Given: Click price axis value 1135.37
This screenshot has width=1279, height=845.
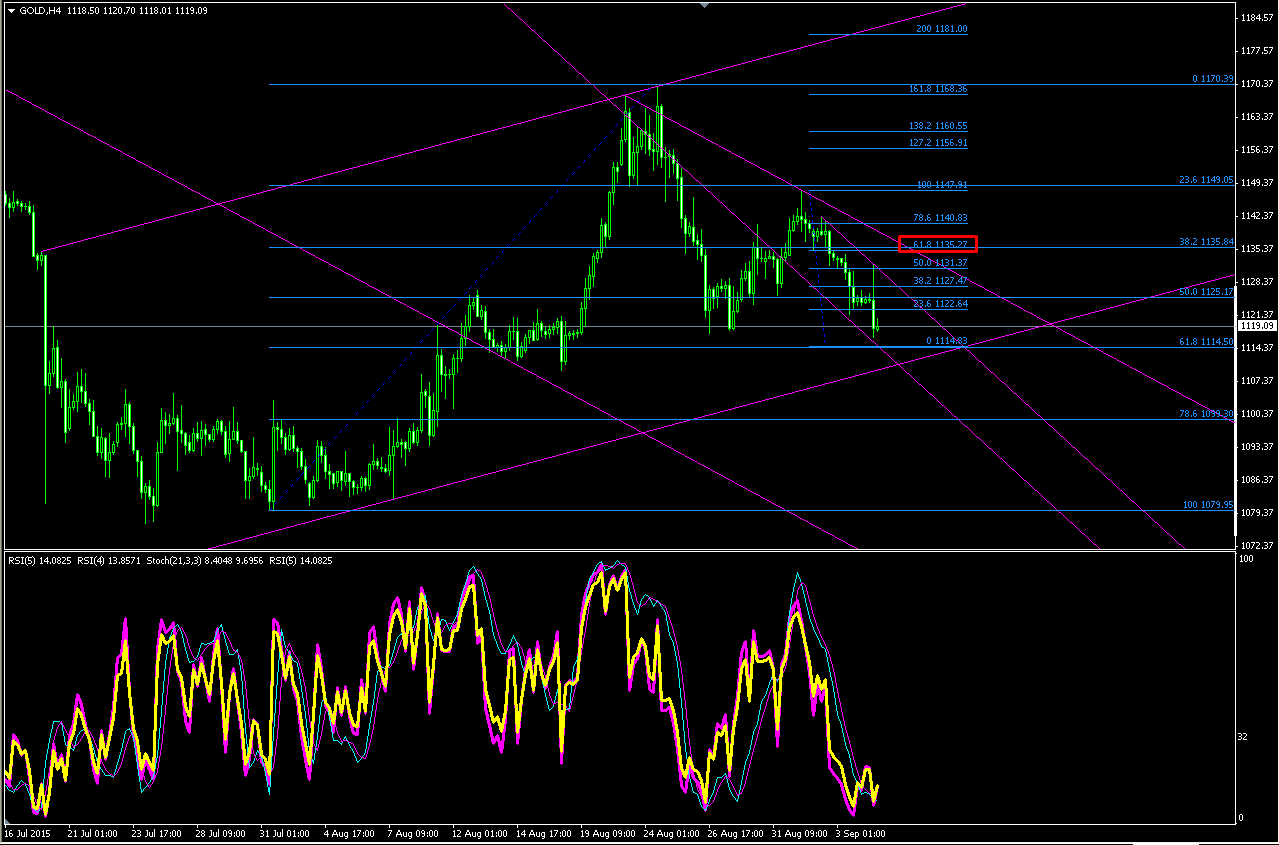Looking at the screenshot, I should click(1255, 248).
